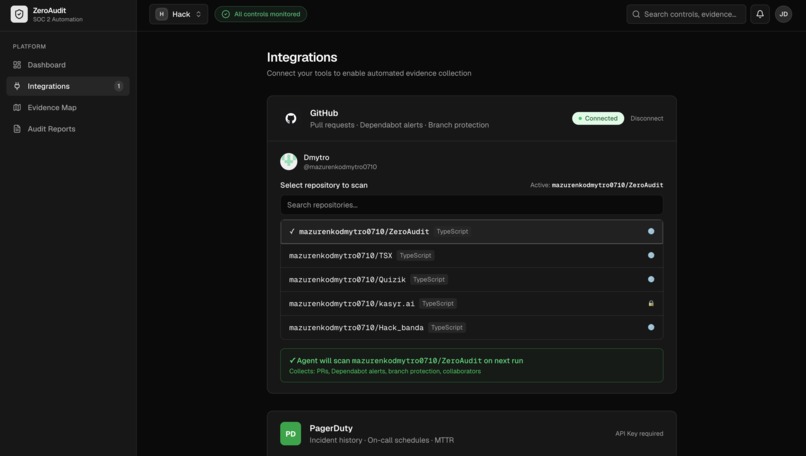Image resolution: width=806 pixels, height=456 pixels.
Task: Click the TypeScript tag on the ZeroAudit row
Action: tap(452, 231)
